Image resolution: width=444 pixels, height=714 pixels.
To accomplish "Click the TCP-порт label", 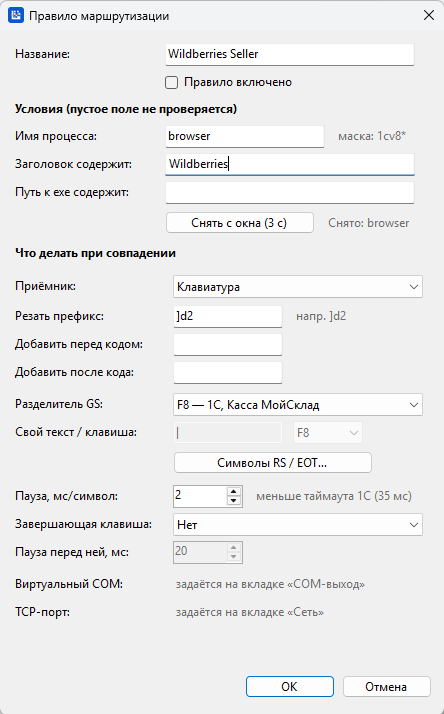I will click(42, 612).
